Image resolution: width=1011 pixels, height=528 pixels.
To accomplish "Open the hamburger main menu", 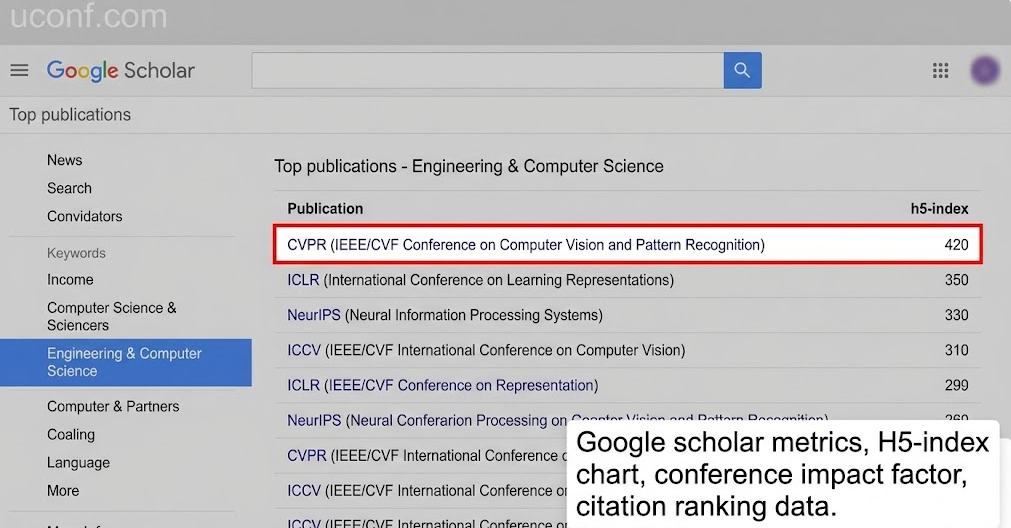I will coord(19,70).
